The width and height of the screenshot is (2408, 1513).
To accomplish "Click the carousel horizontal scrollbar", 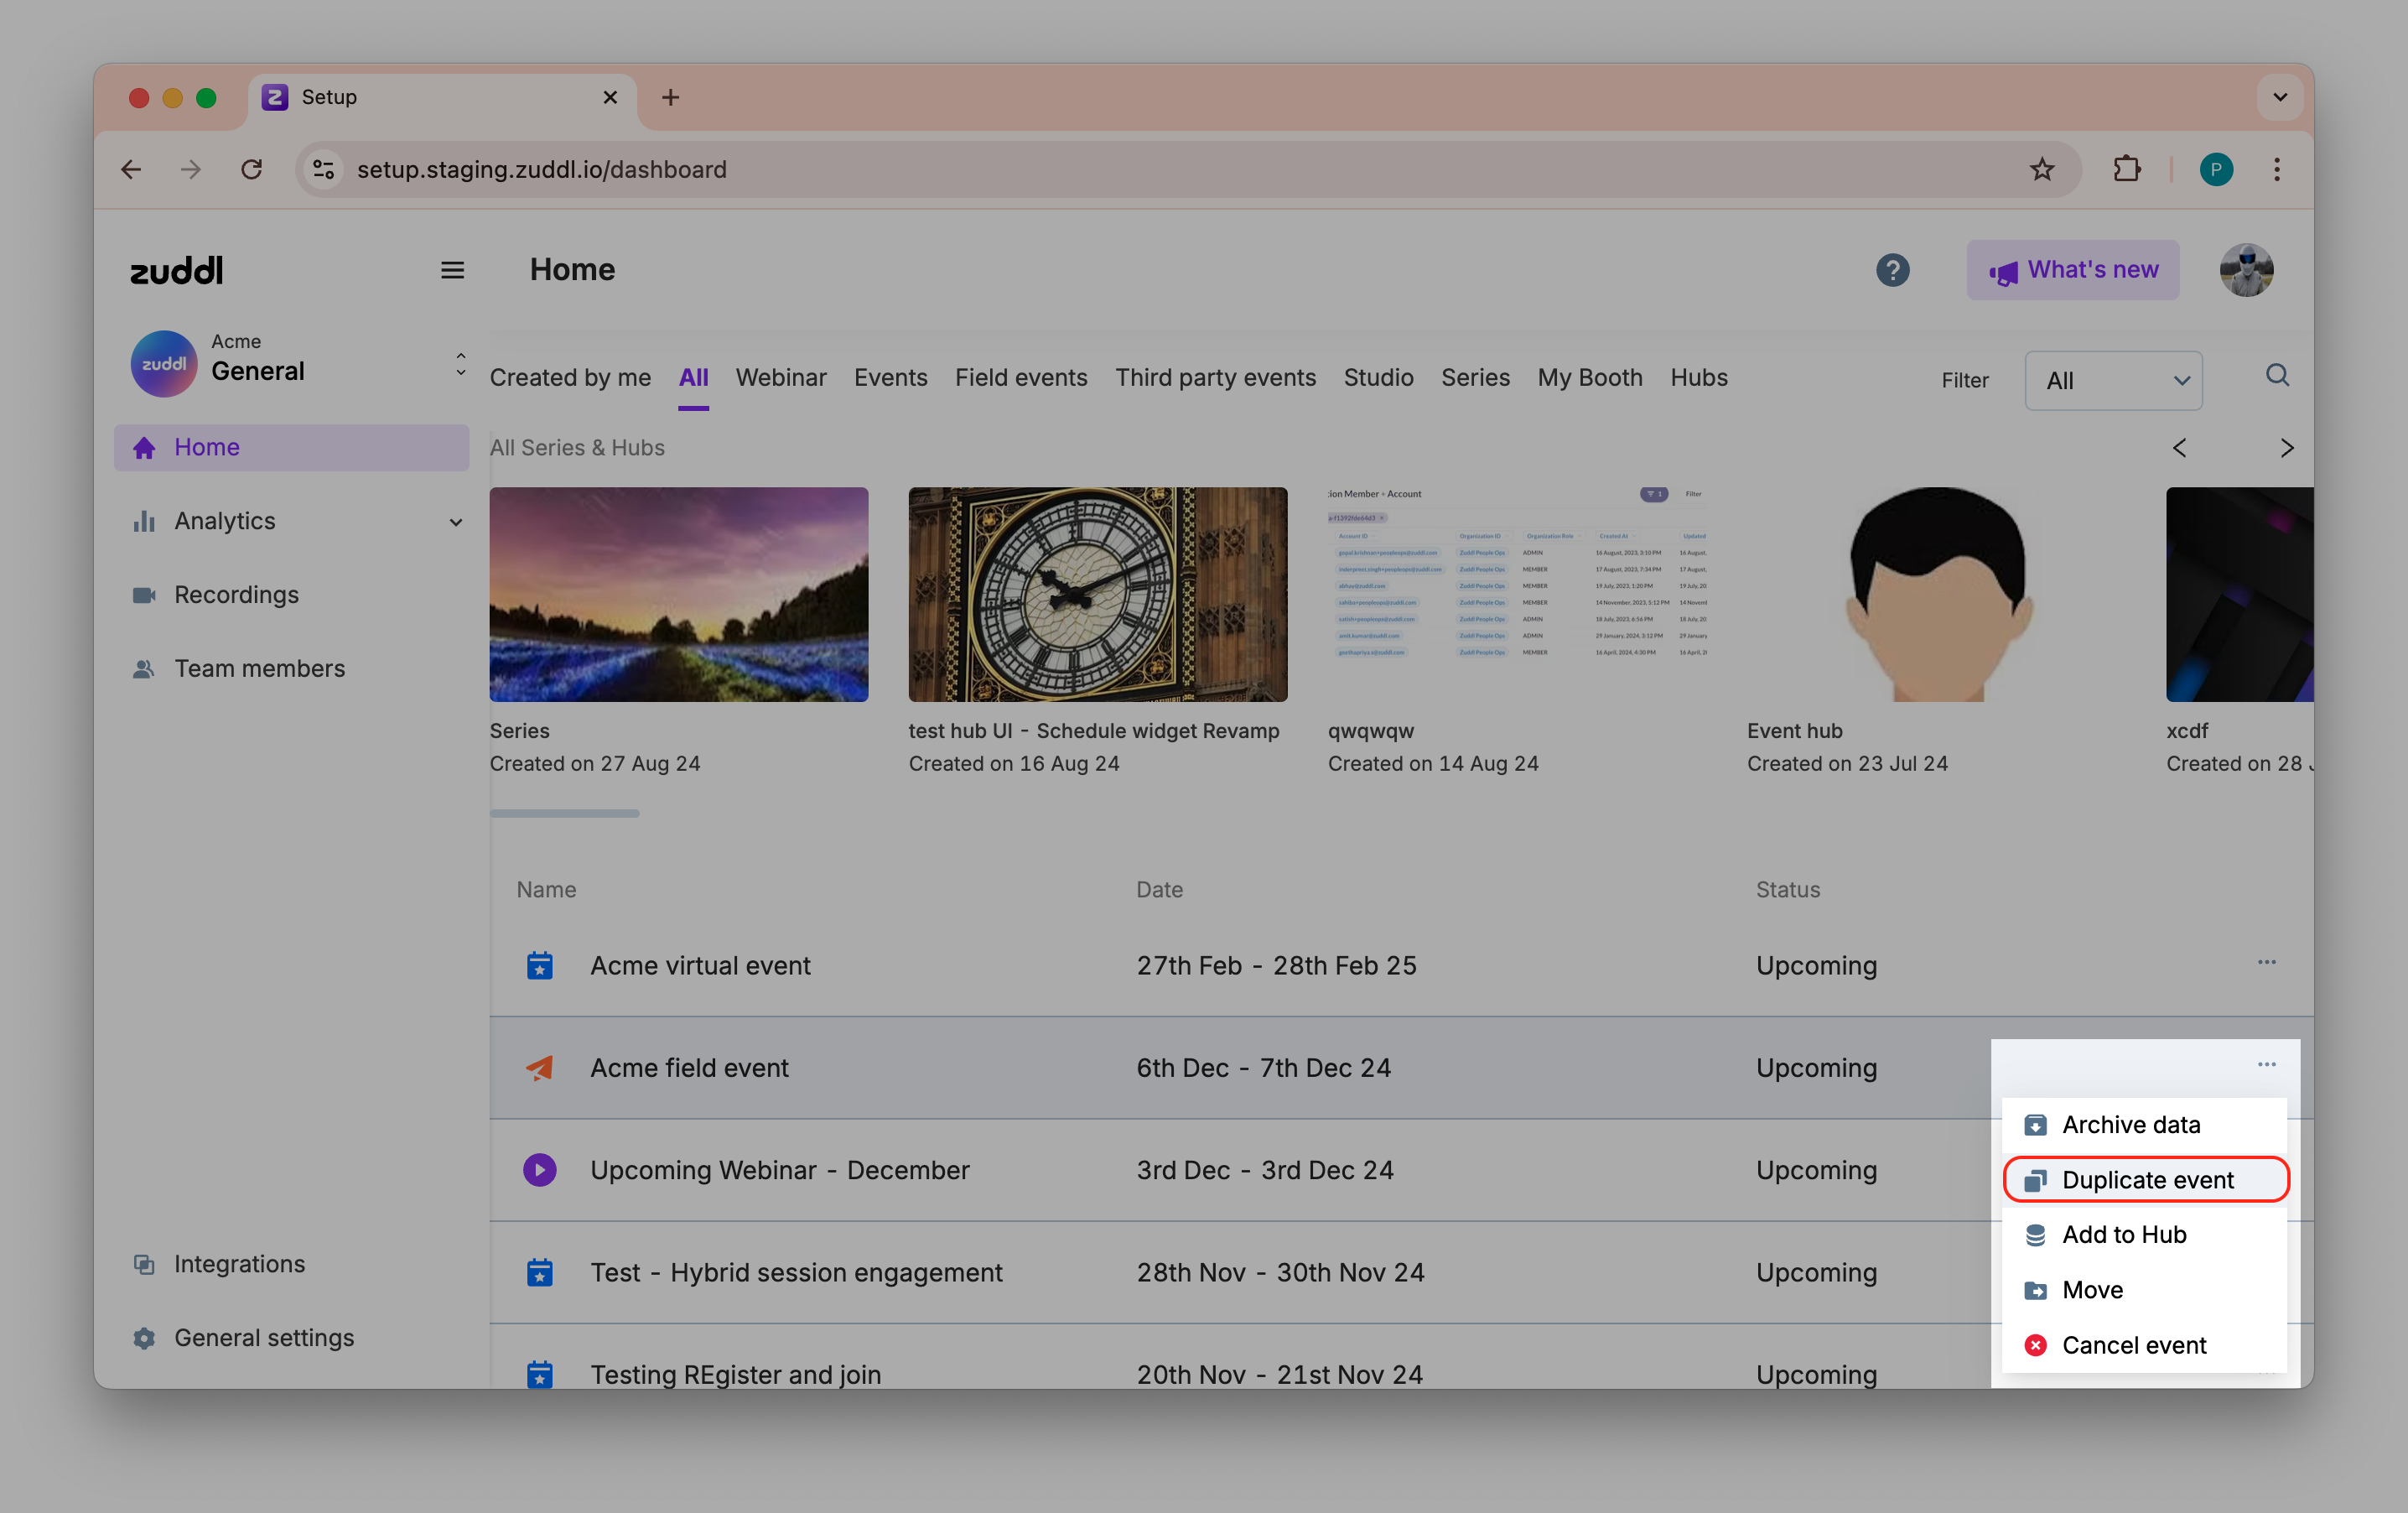I will click(565, 814).
